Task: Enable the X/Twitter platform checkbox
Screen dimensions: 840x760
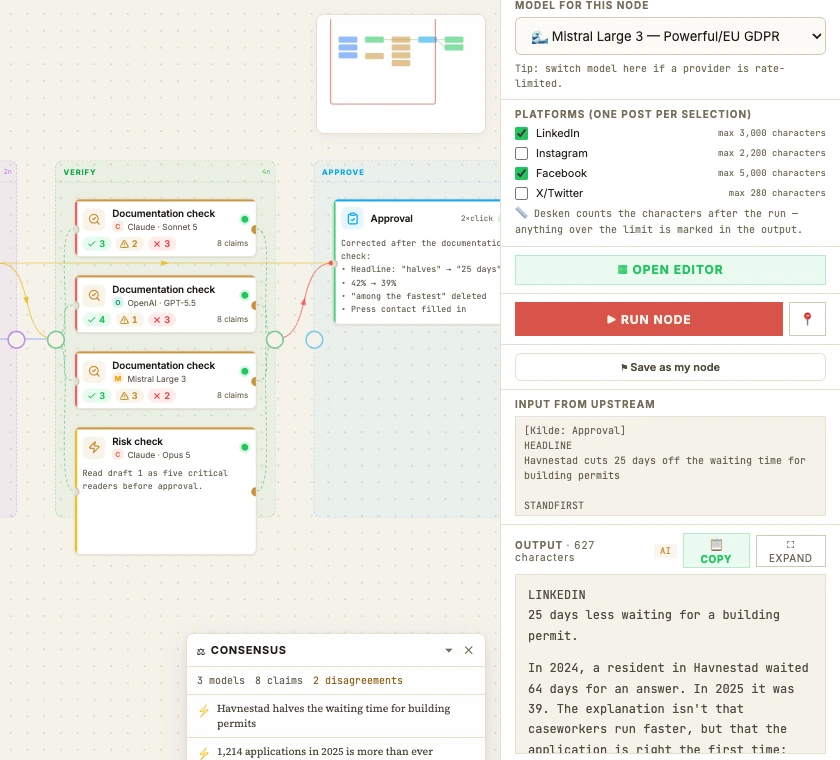Action: pyautogui.click(x=521, y=193)
